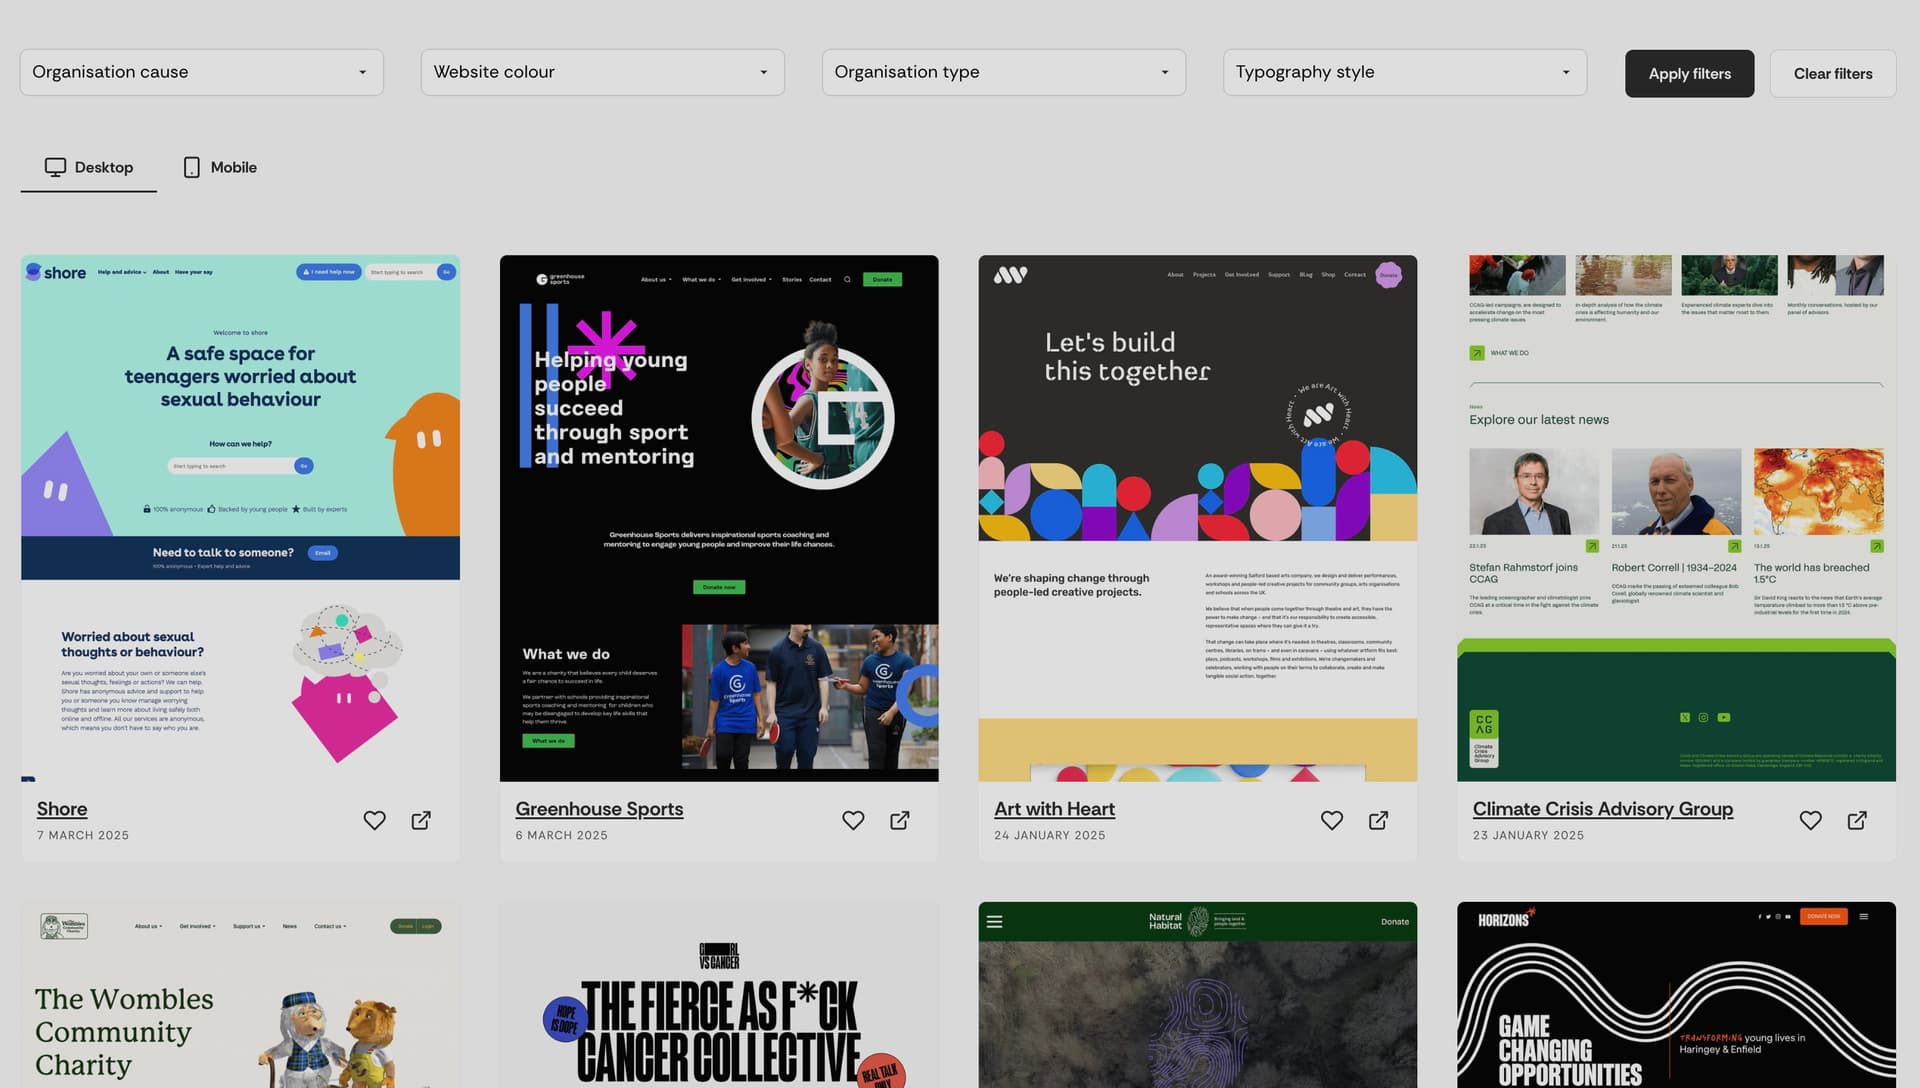Like Greenhouse Sports using the heart icon
This screenshot has width=1920, height=1088.
click(853, 820)
